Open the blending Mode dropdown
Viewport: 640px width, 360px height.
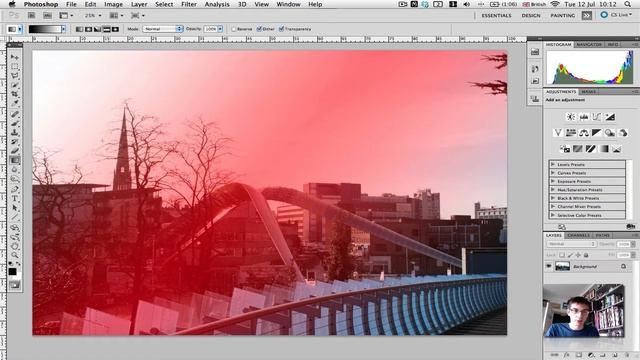163,29
